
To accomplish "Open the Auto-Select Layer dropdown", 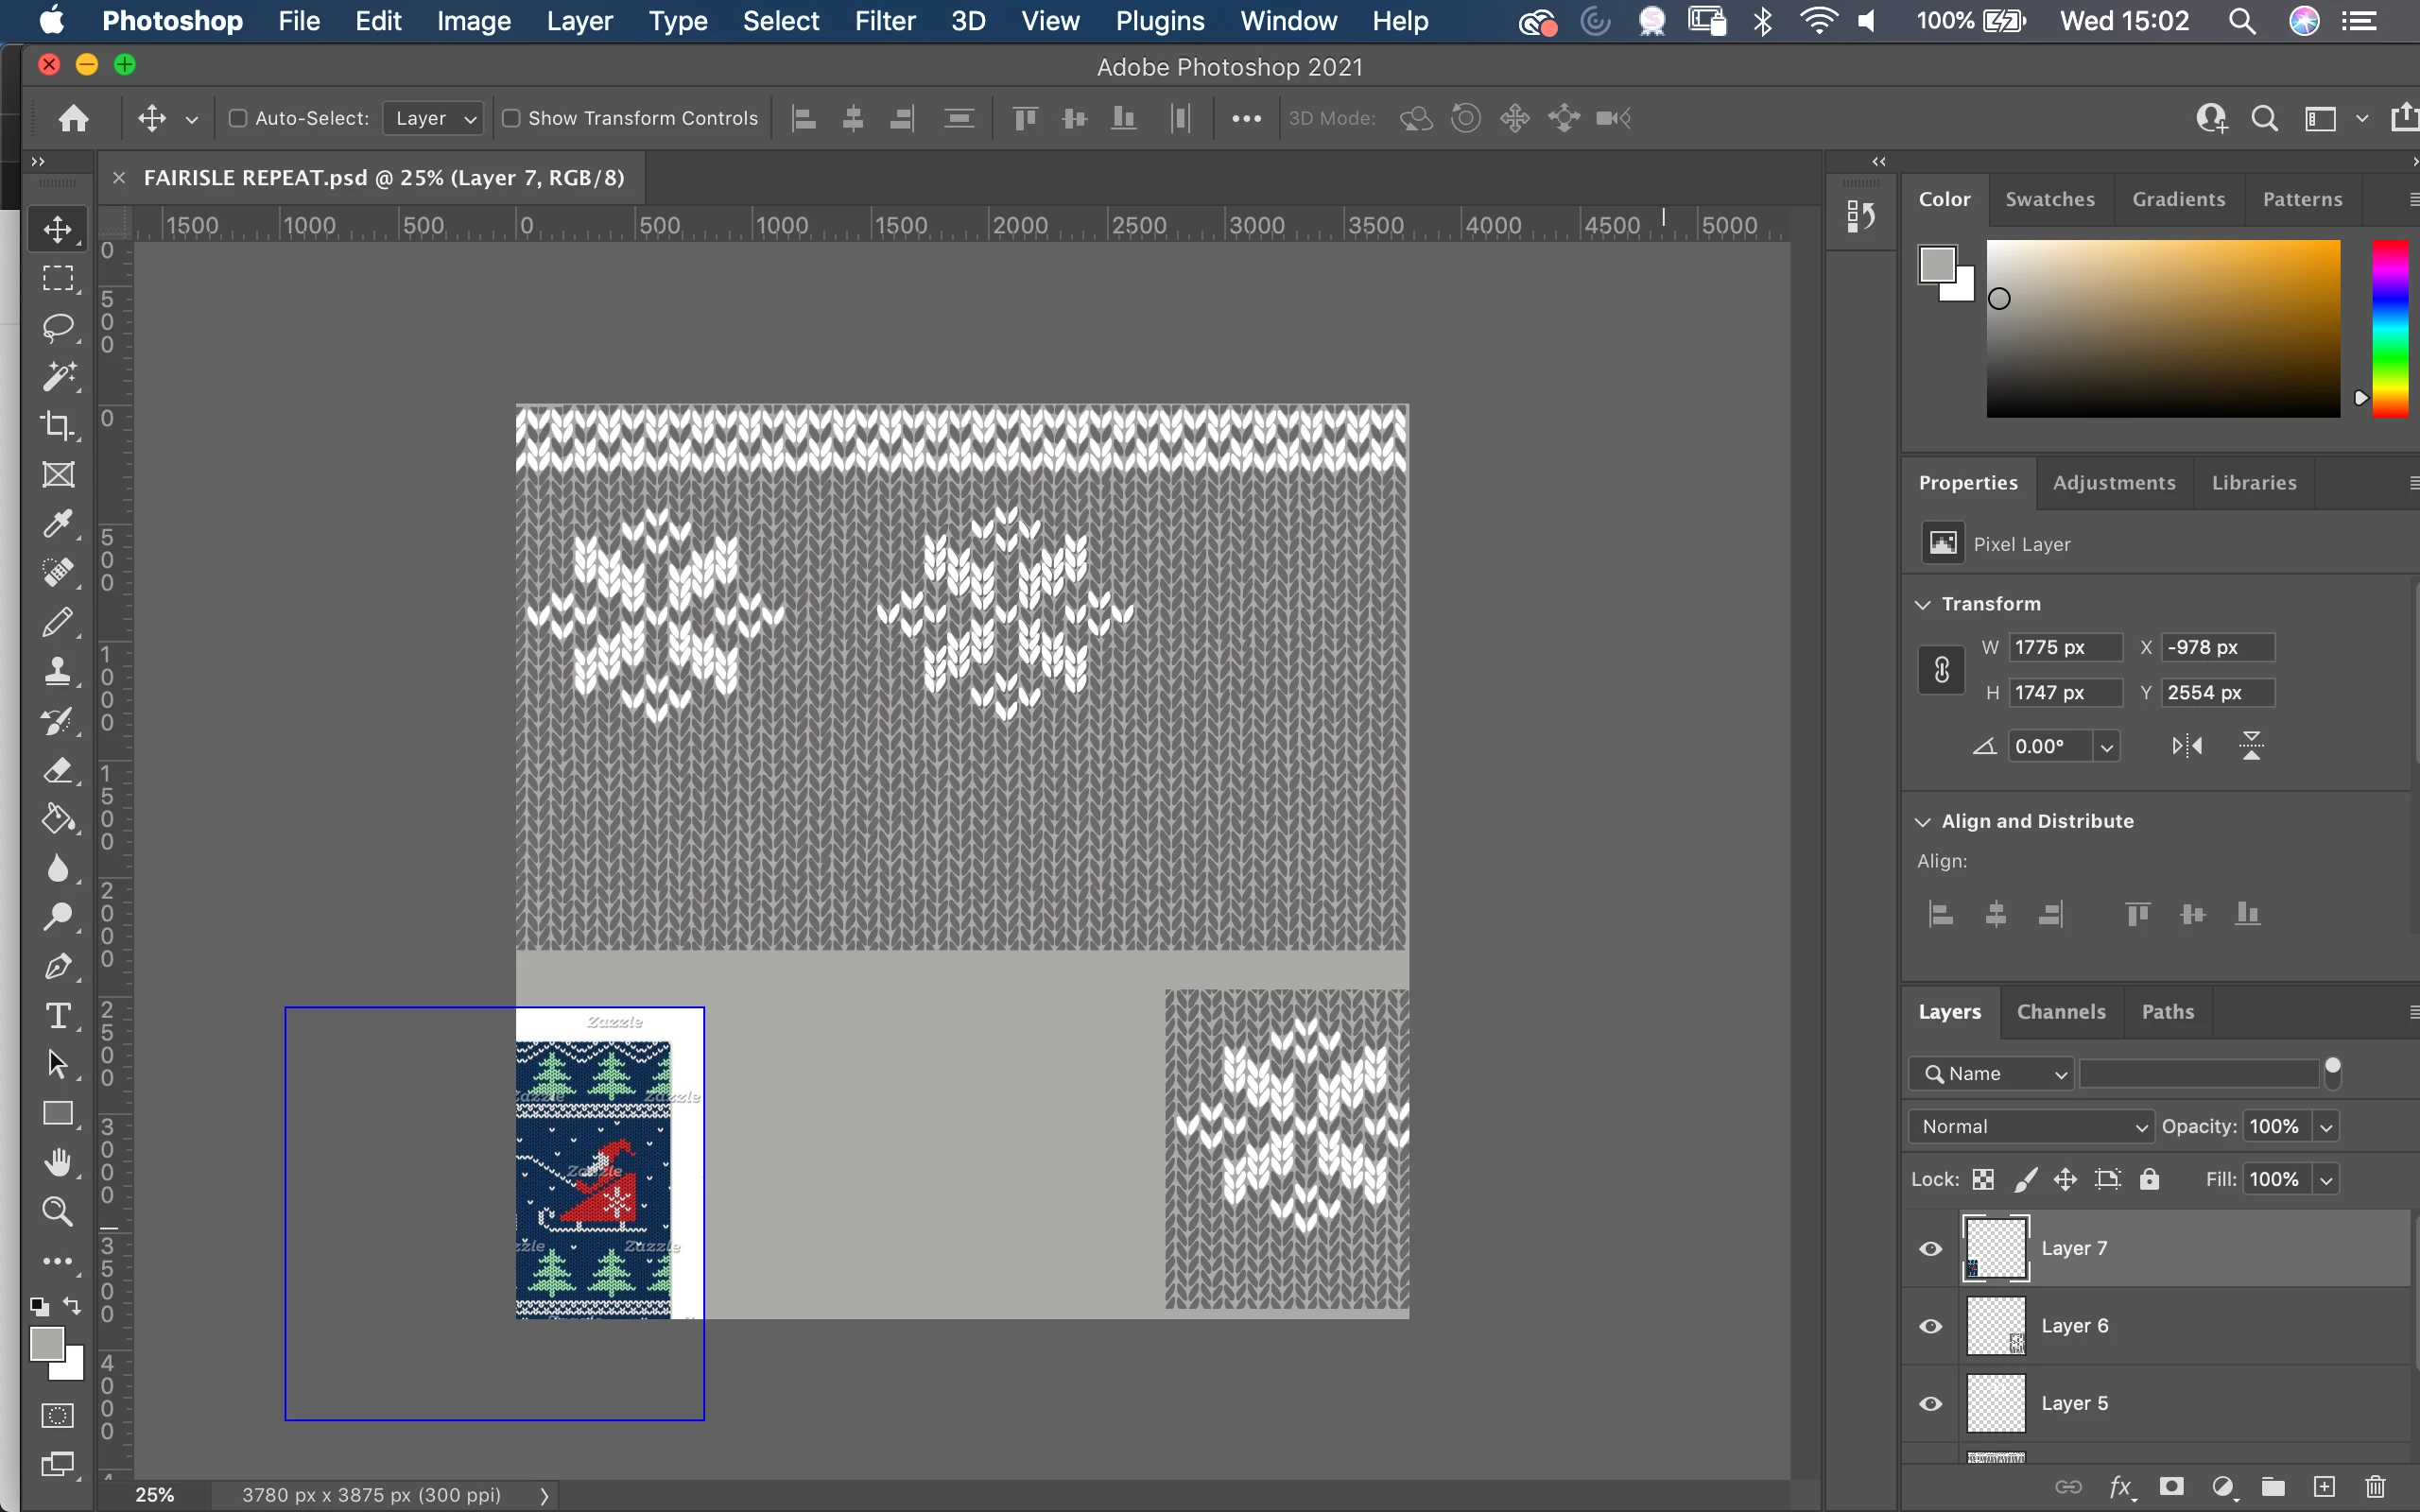I will pos(433,118).
